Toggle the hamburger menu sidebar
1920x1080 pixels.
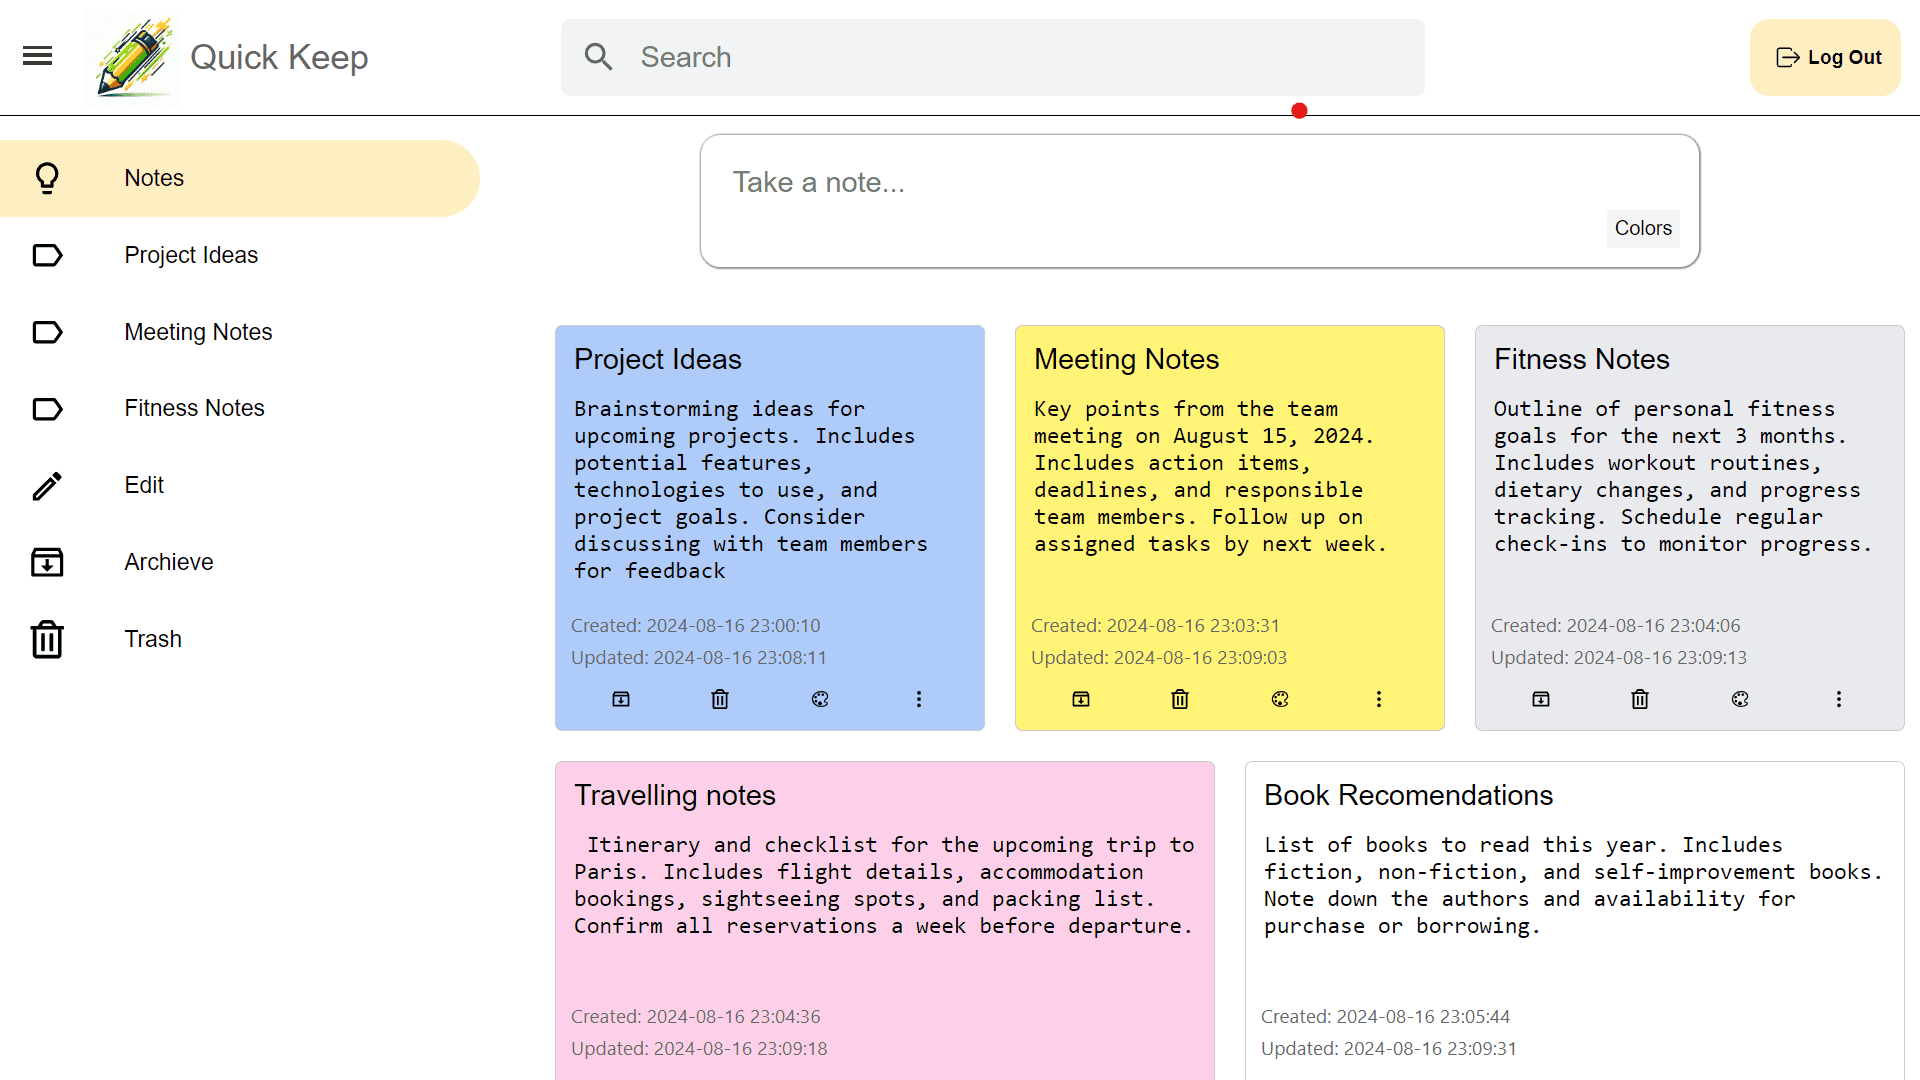37,56
